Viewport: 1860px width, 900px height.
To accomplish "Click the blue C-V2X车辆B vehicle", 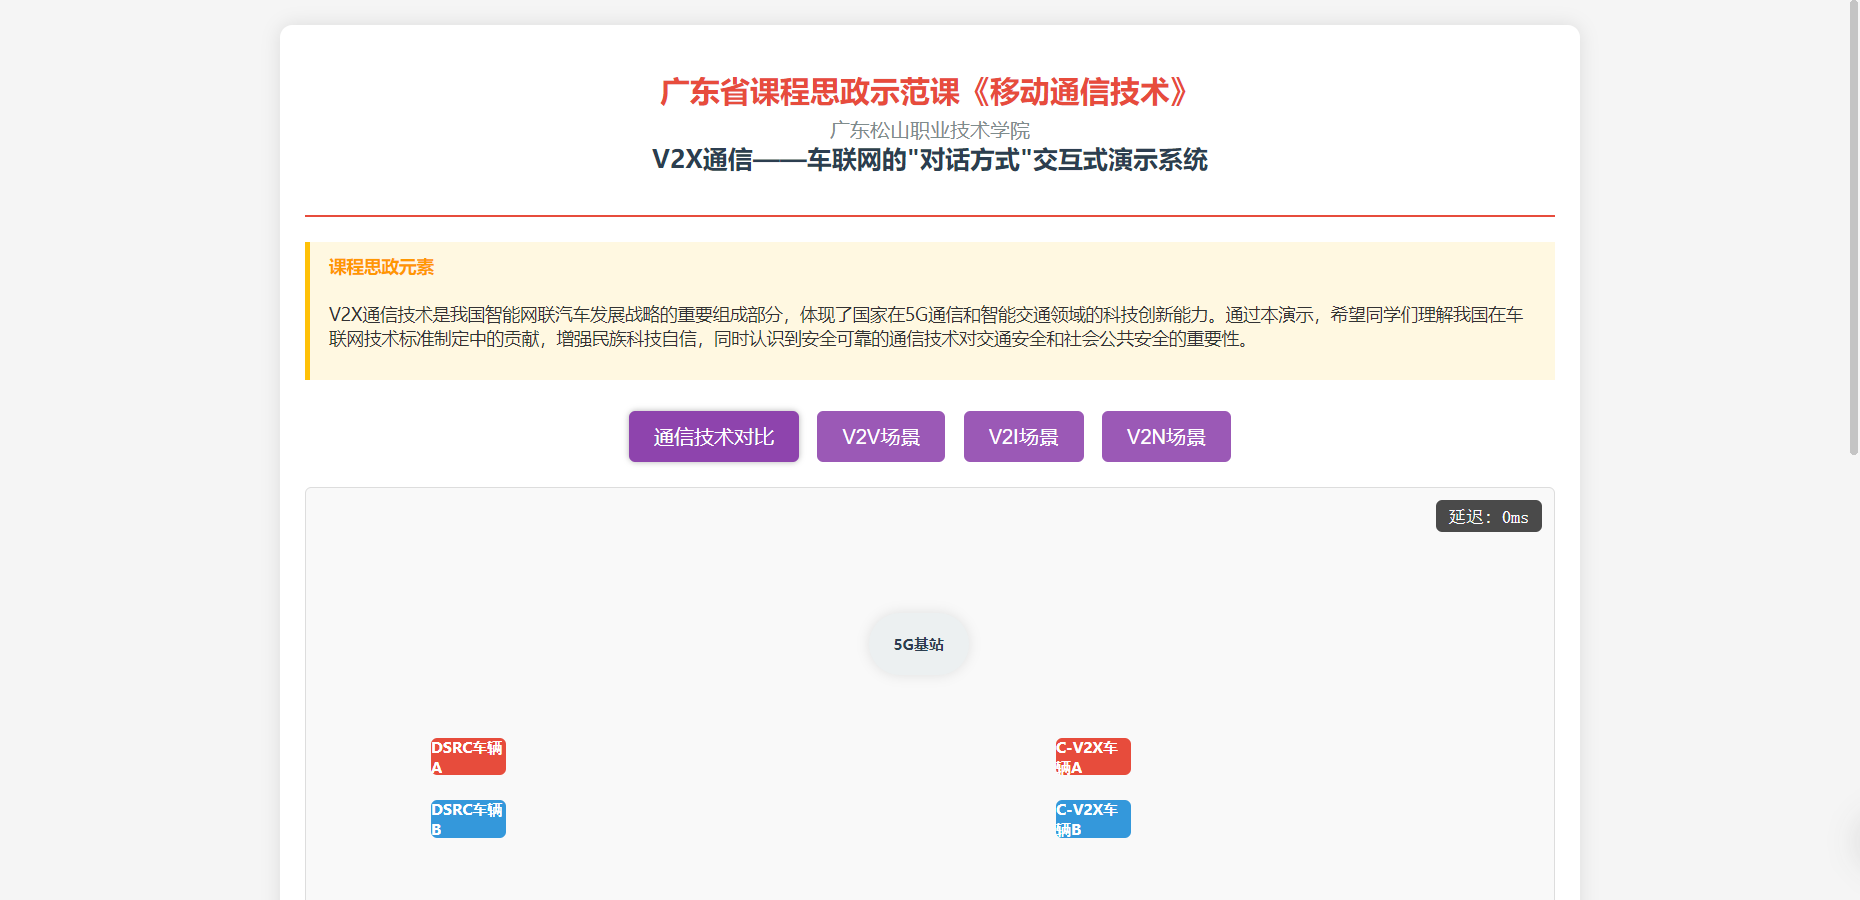I will pyautogui.click(x=1093, y=819).
